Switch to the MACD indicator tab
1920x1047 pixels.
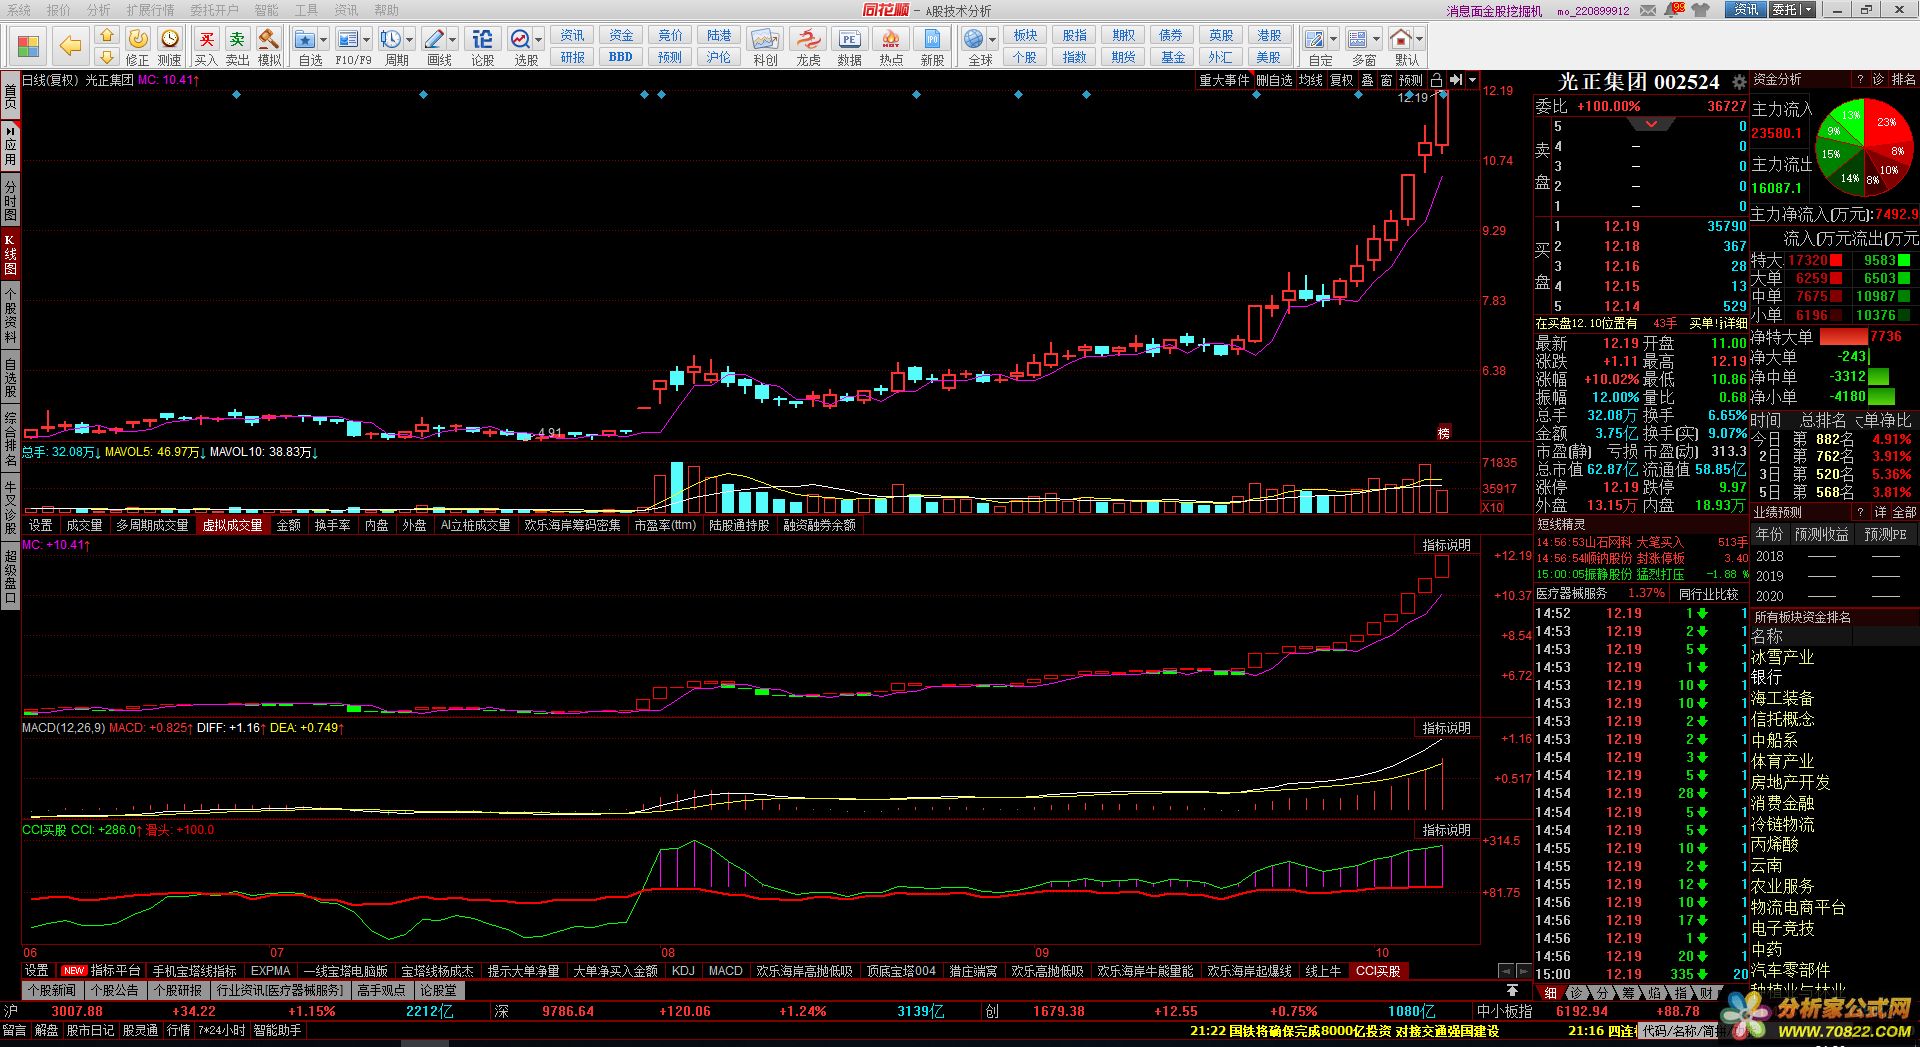pyautogui.click(x=725, y=971)
